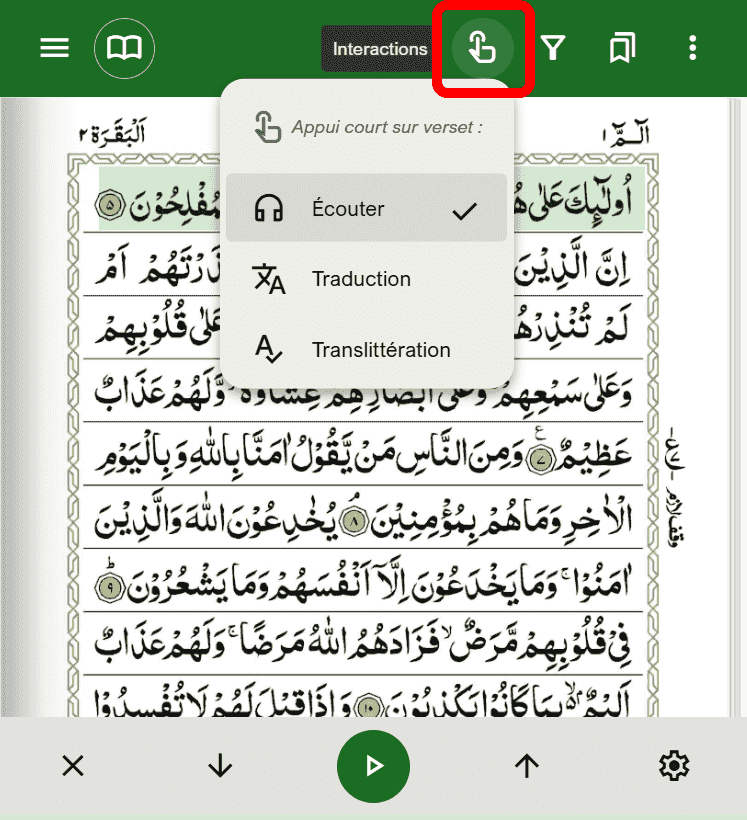
Task: Click the spellcheck icon beside Translittération
Action: click(268, 349)
